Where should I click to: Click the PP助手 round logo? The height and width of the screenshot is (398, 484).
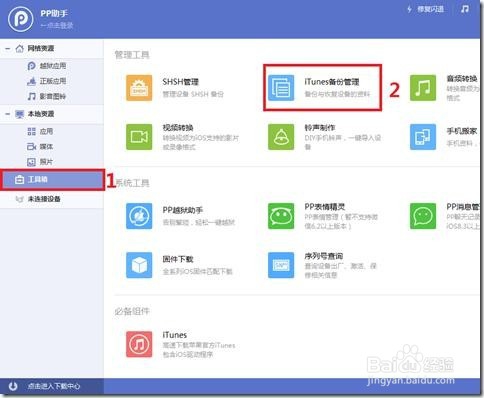click(21, 19)
